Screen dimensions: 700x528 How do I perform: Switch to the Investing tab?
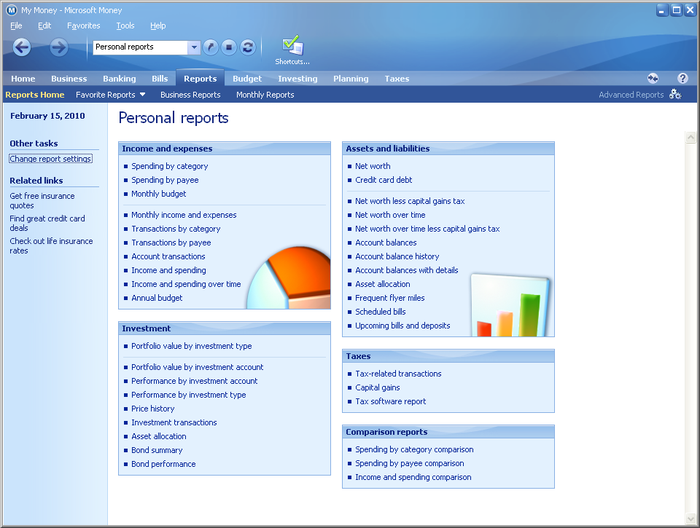[297, 79]
